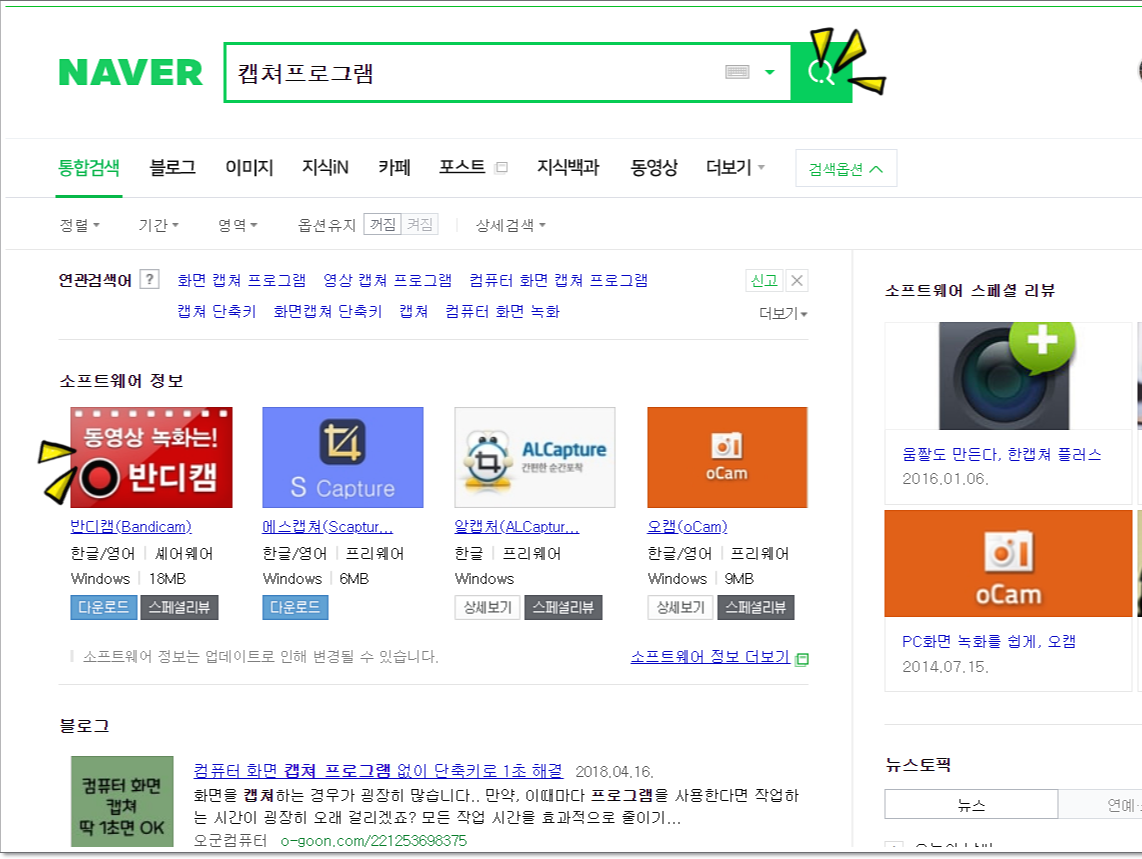Click the 신고 report button
1142x859 pixels.
click(x=764, y=281)
